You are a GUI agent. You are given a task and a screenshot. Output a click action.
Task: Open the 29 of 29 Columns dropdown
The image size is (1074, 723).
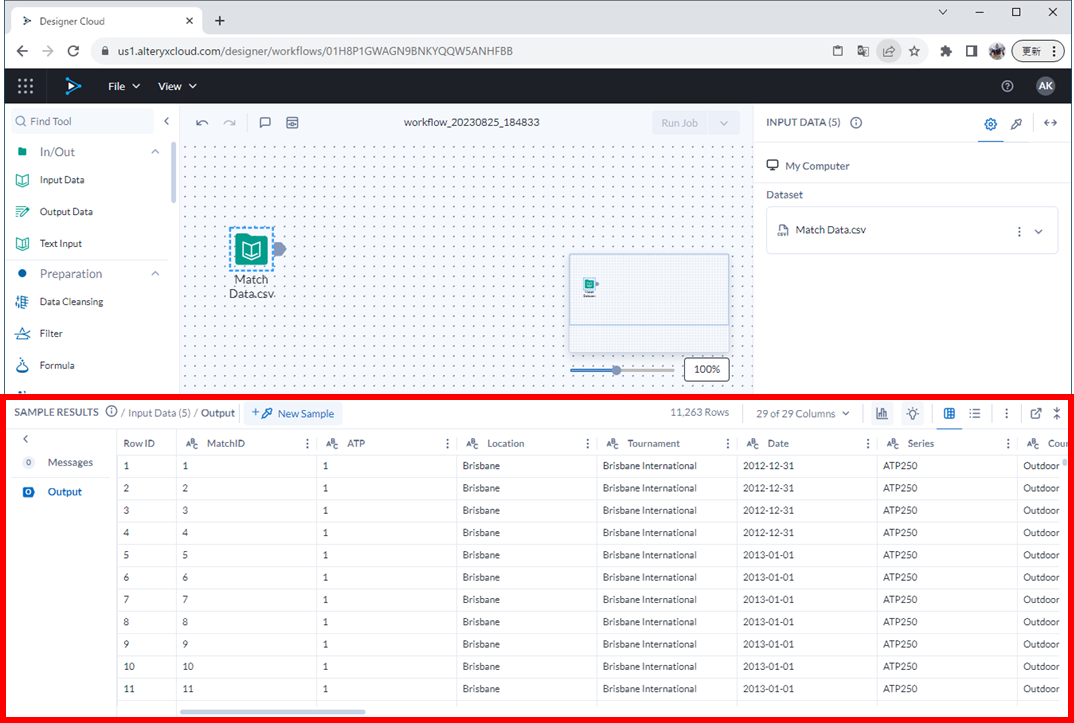tap(803, 414)
